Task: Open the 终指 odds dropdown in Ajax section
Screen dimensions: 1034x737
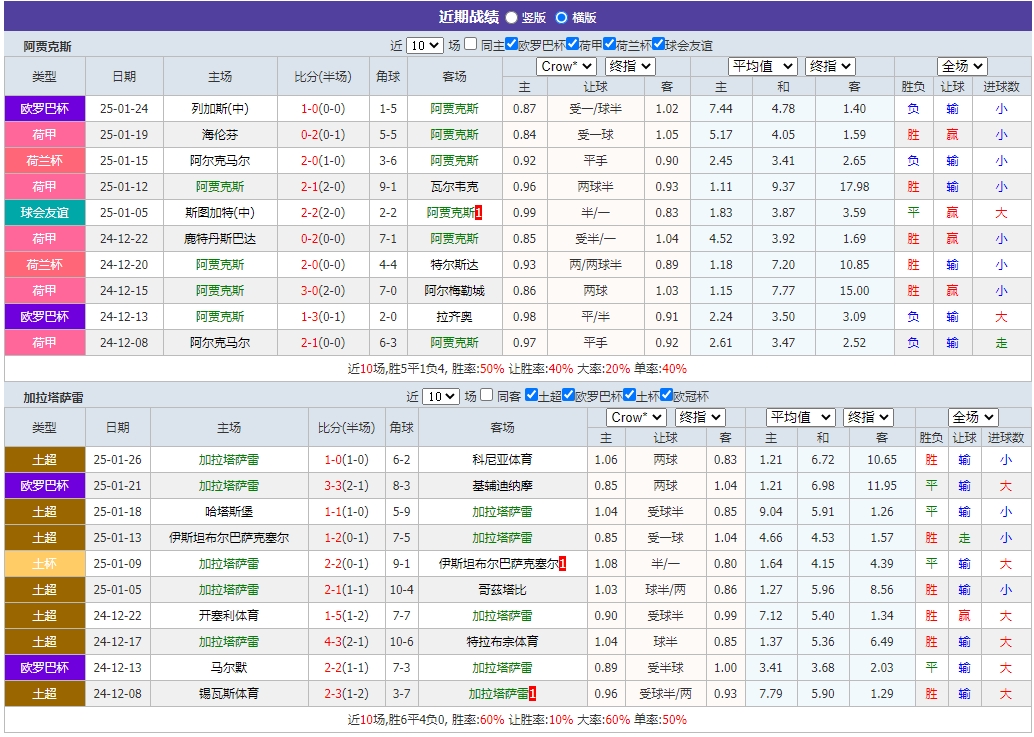Action: 630,65
